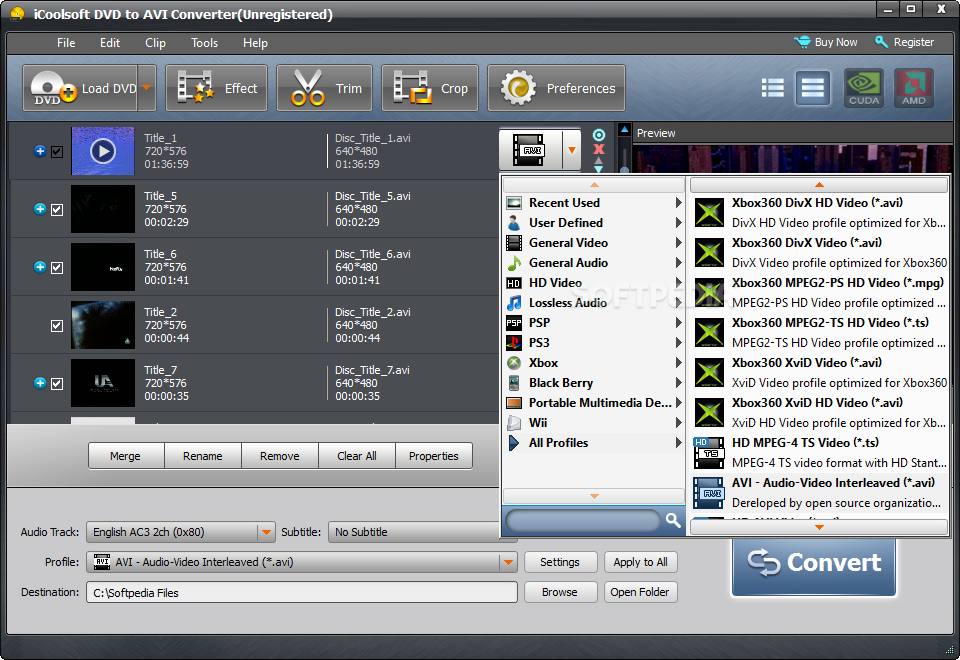Viewport: 960px width, 660px height.
Task: Open the File menu
Action: (66, 43)
